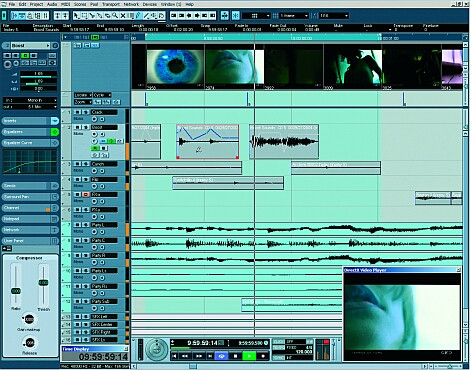Select the Mute X tool
Screen dimensions: 470x370
[x=123, y=15]
